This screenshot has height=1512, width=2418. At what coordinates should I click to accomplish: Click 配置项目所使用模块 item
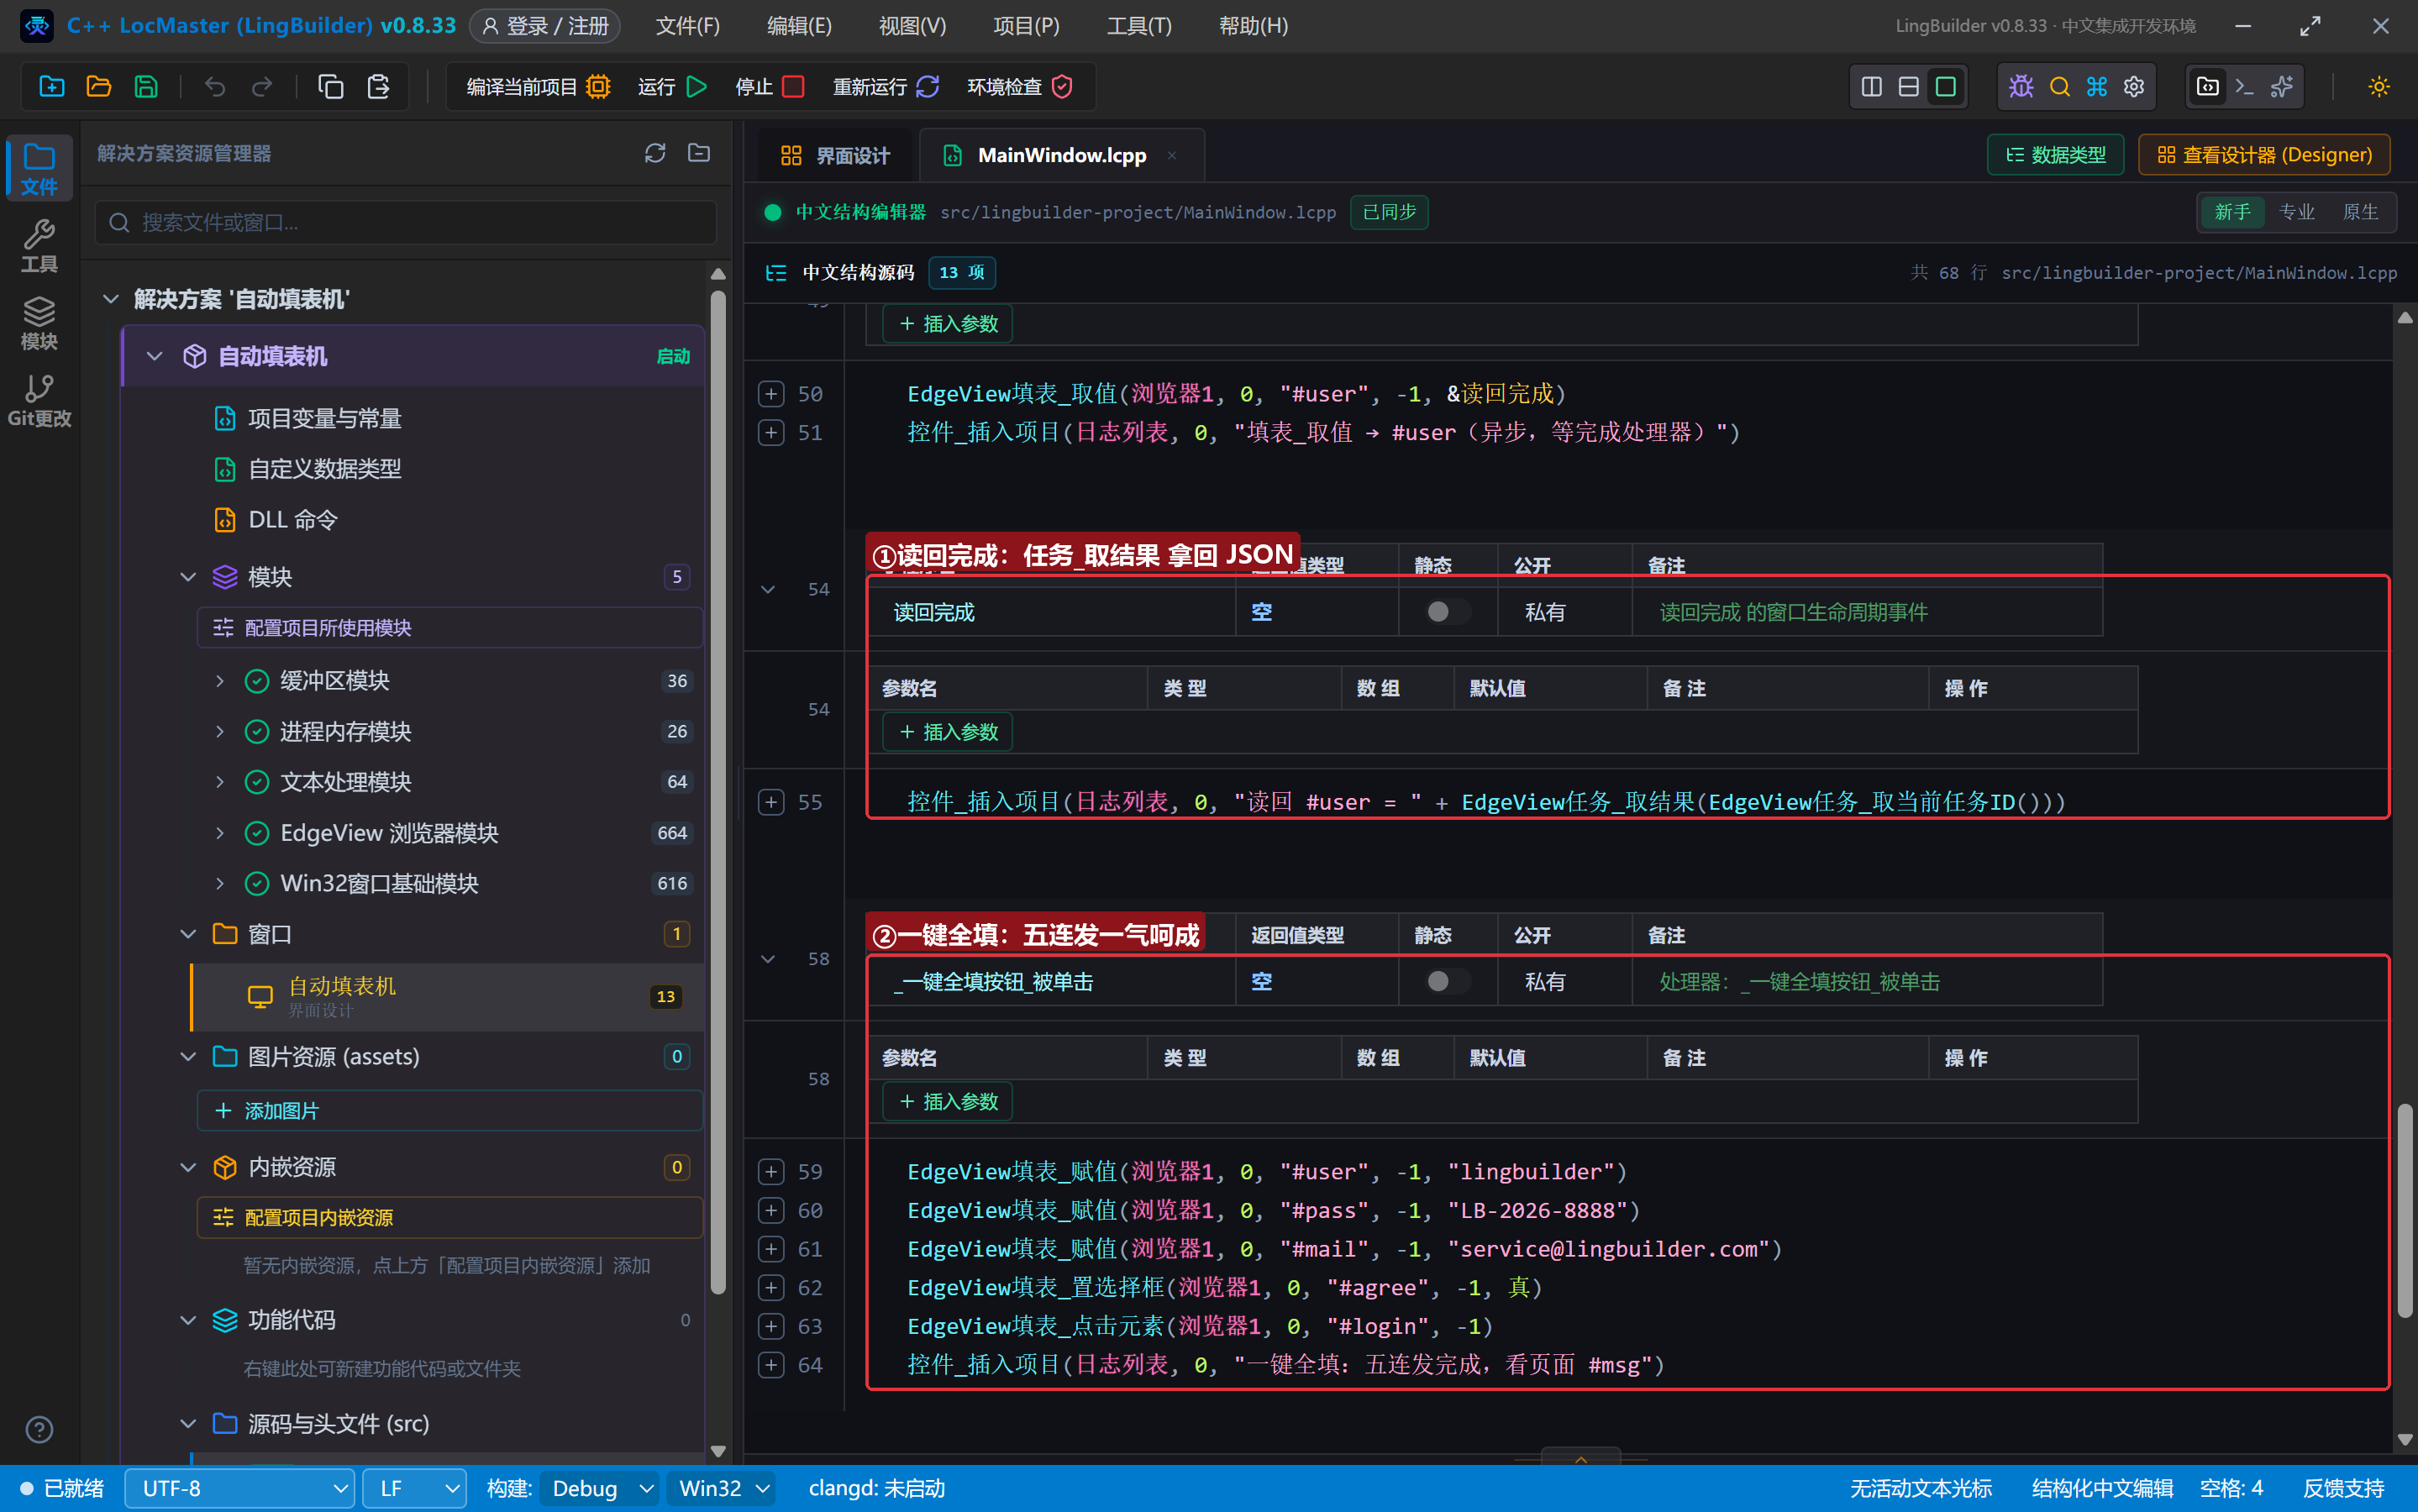coord(450,628)
